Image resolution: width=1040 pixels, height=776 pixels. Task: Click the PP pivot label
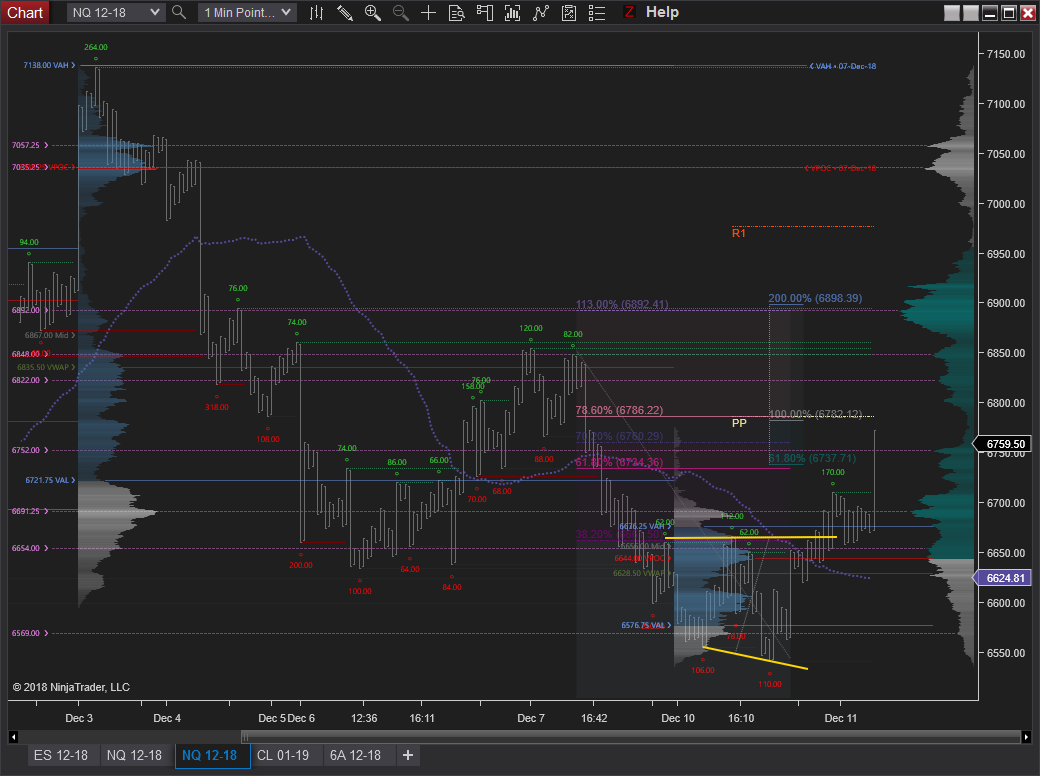739,423
